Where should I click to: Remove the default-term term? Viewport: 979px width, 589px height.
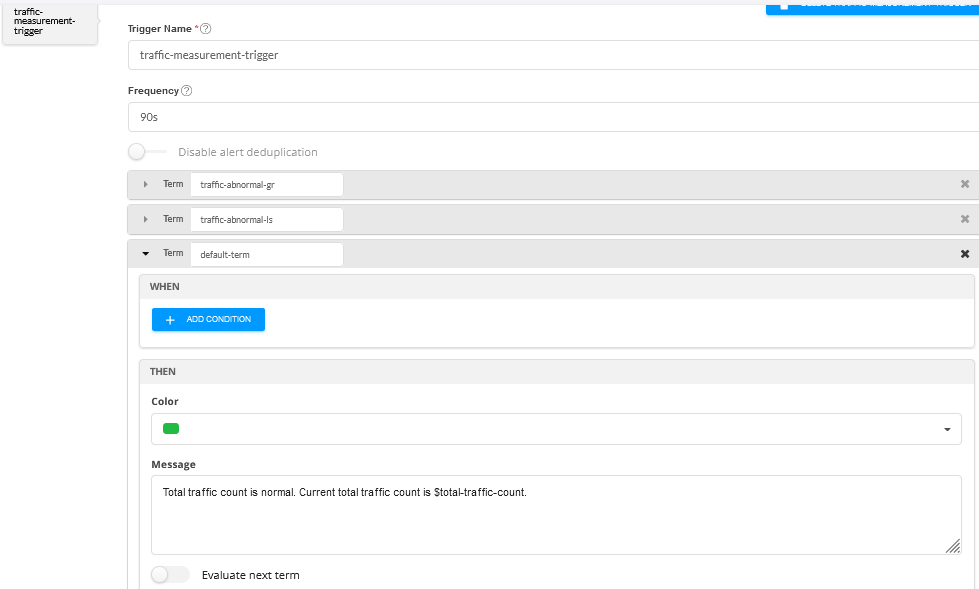964,254
